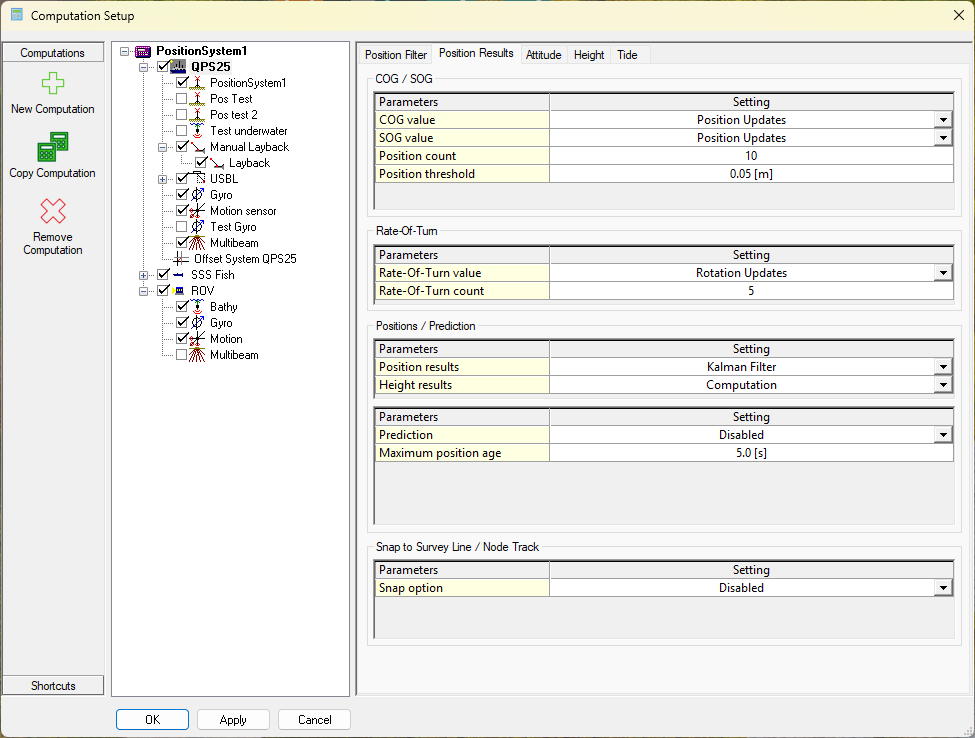This screenshot has width=975, height=738.
Task: Uncheck the Bathy checkbox under ROV
Action: [x=181, y=307]
